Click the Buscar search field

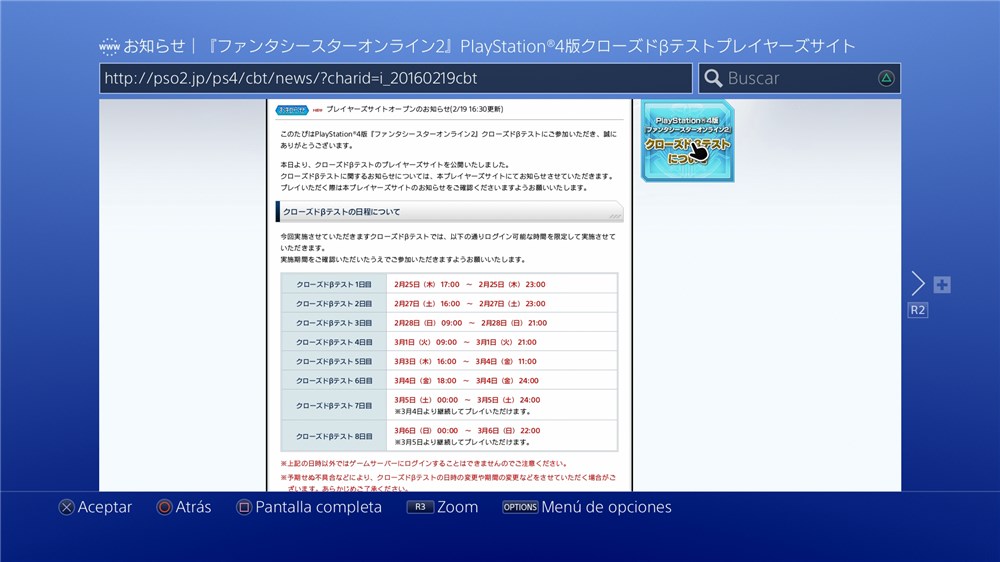tap(800, 78)
